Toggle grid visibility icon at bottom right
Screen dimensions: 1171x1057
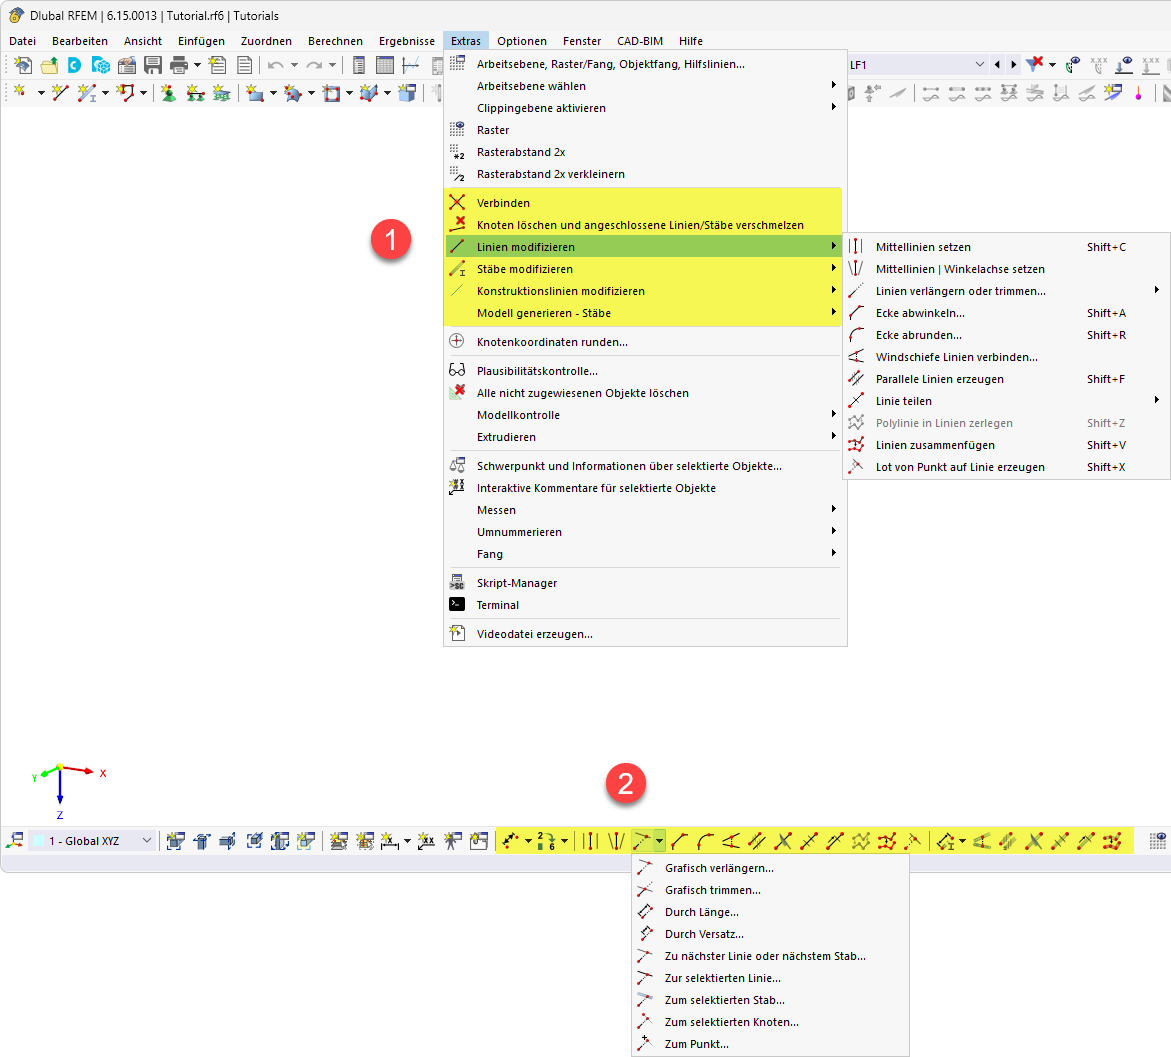point(1158,841)
